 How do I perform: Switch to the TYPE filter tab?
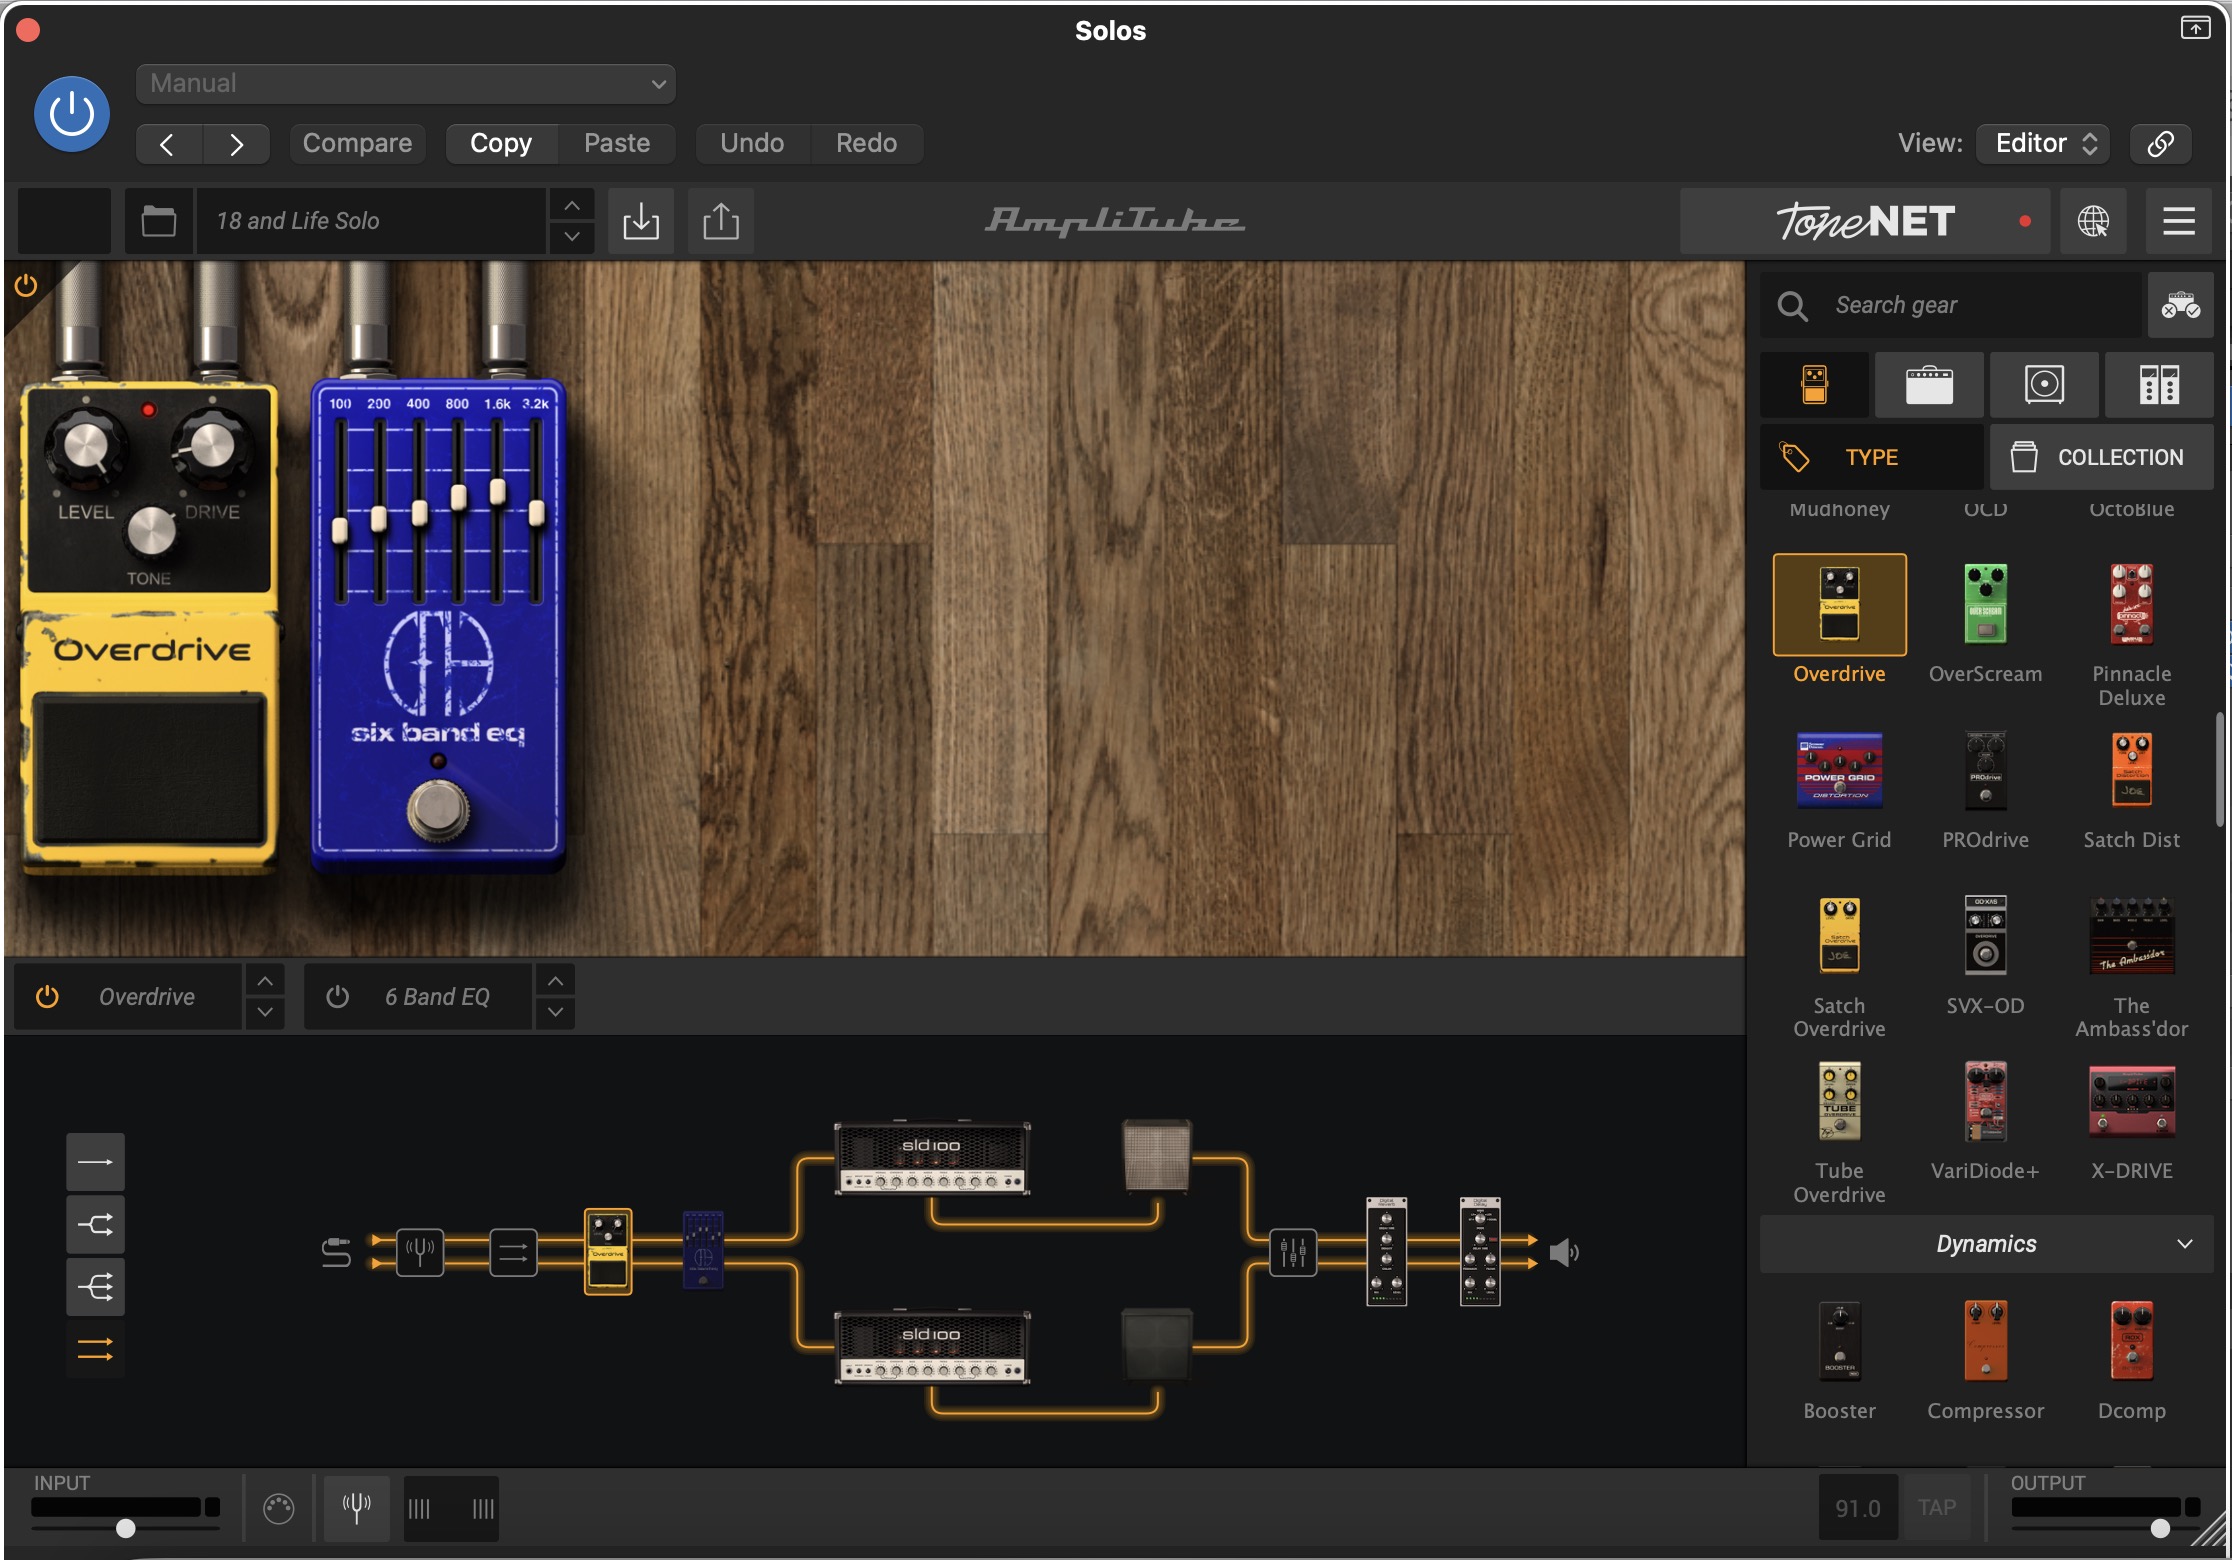pyautogui.click(x=1872, y=457)
